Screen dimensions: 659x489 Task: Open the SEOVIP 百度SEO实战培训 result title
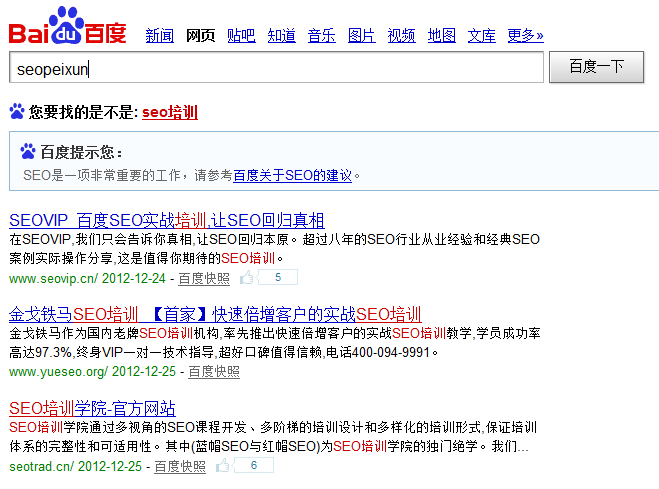[166, 220]
